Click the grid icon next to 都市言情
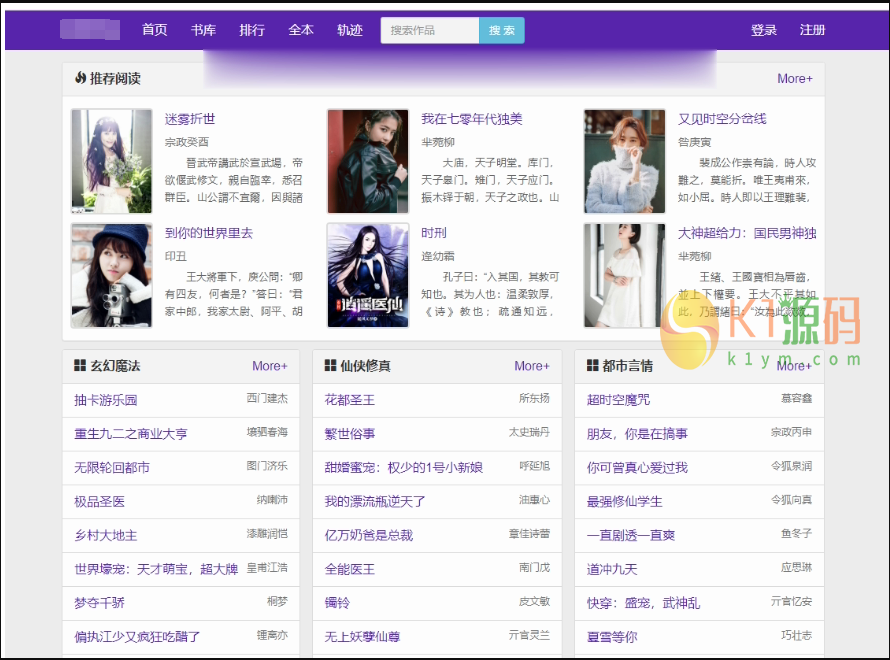Image resolution: width=890 pixels, height=660 pixels. coord(592,366)
